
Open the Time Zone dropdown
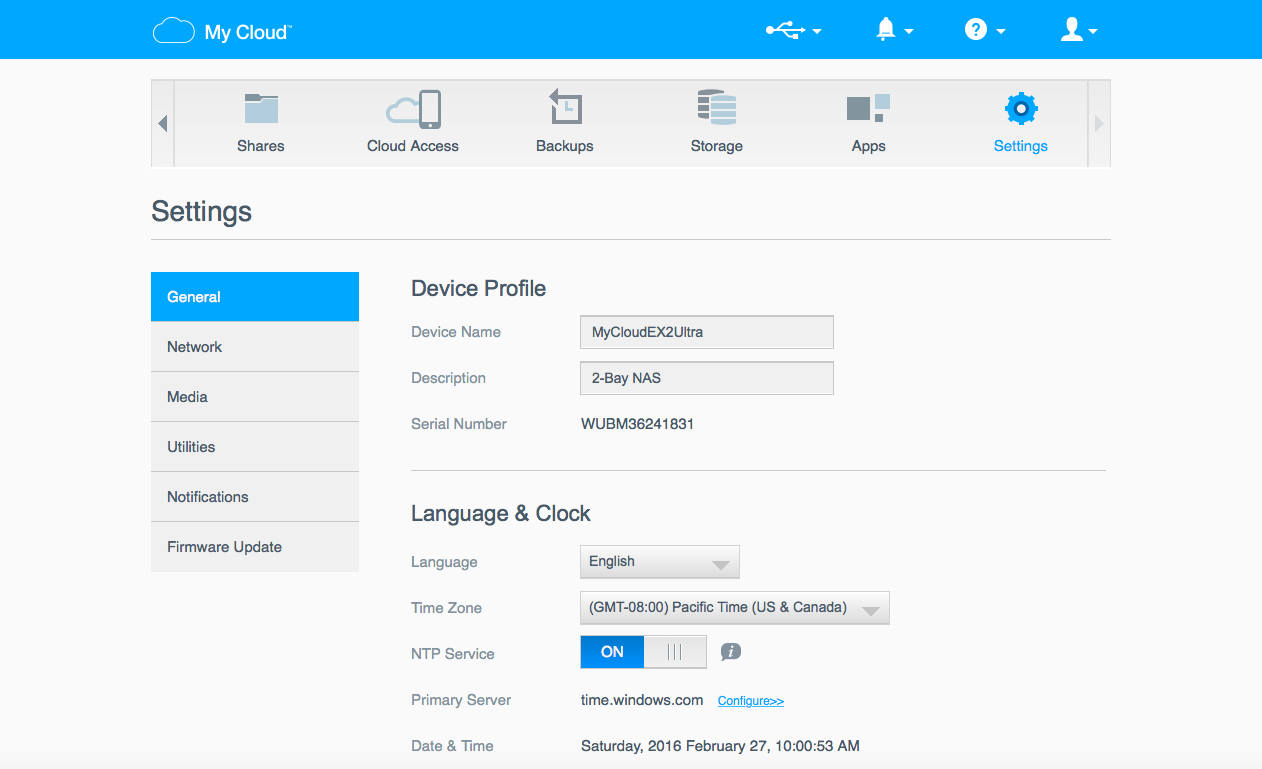coord(735,608)
